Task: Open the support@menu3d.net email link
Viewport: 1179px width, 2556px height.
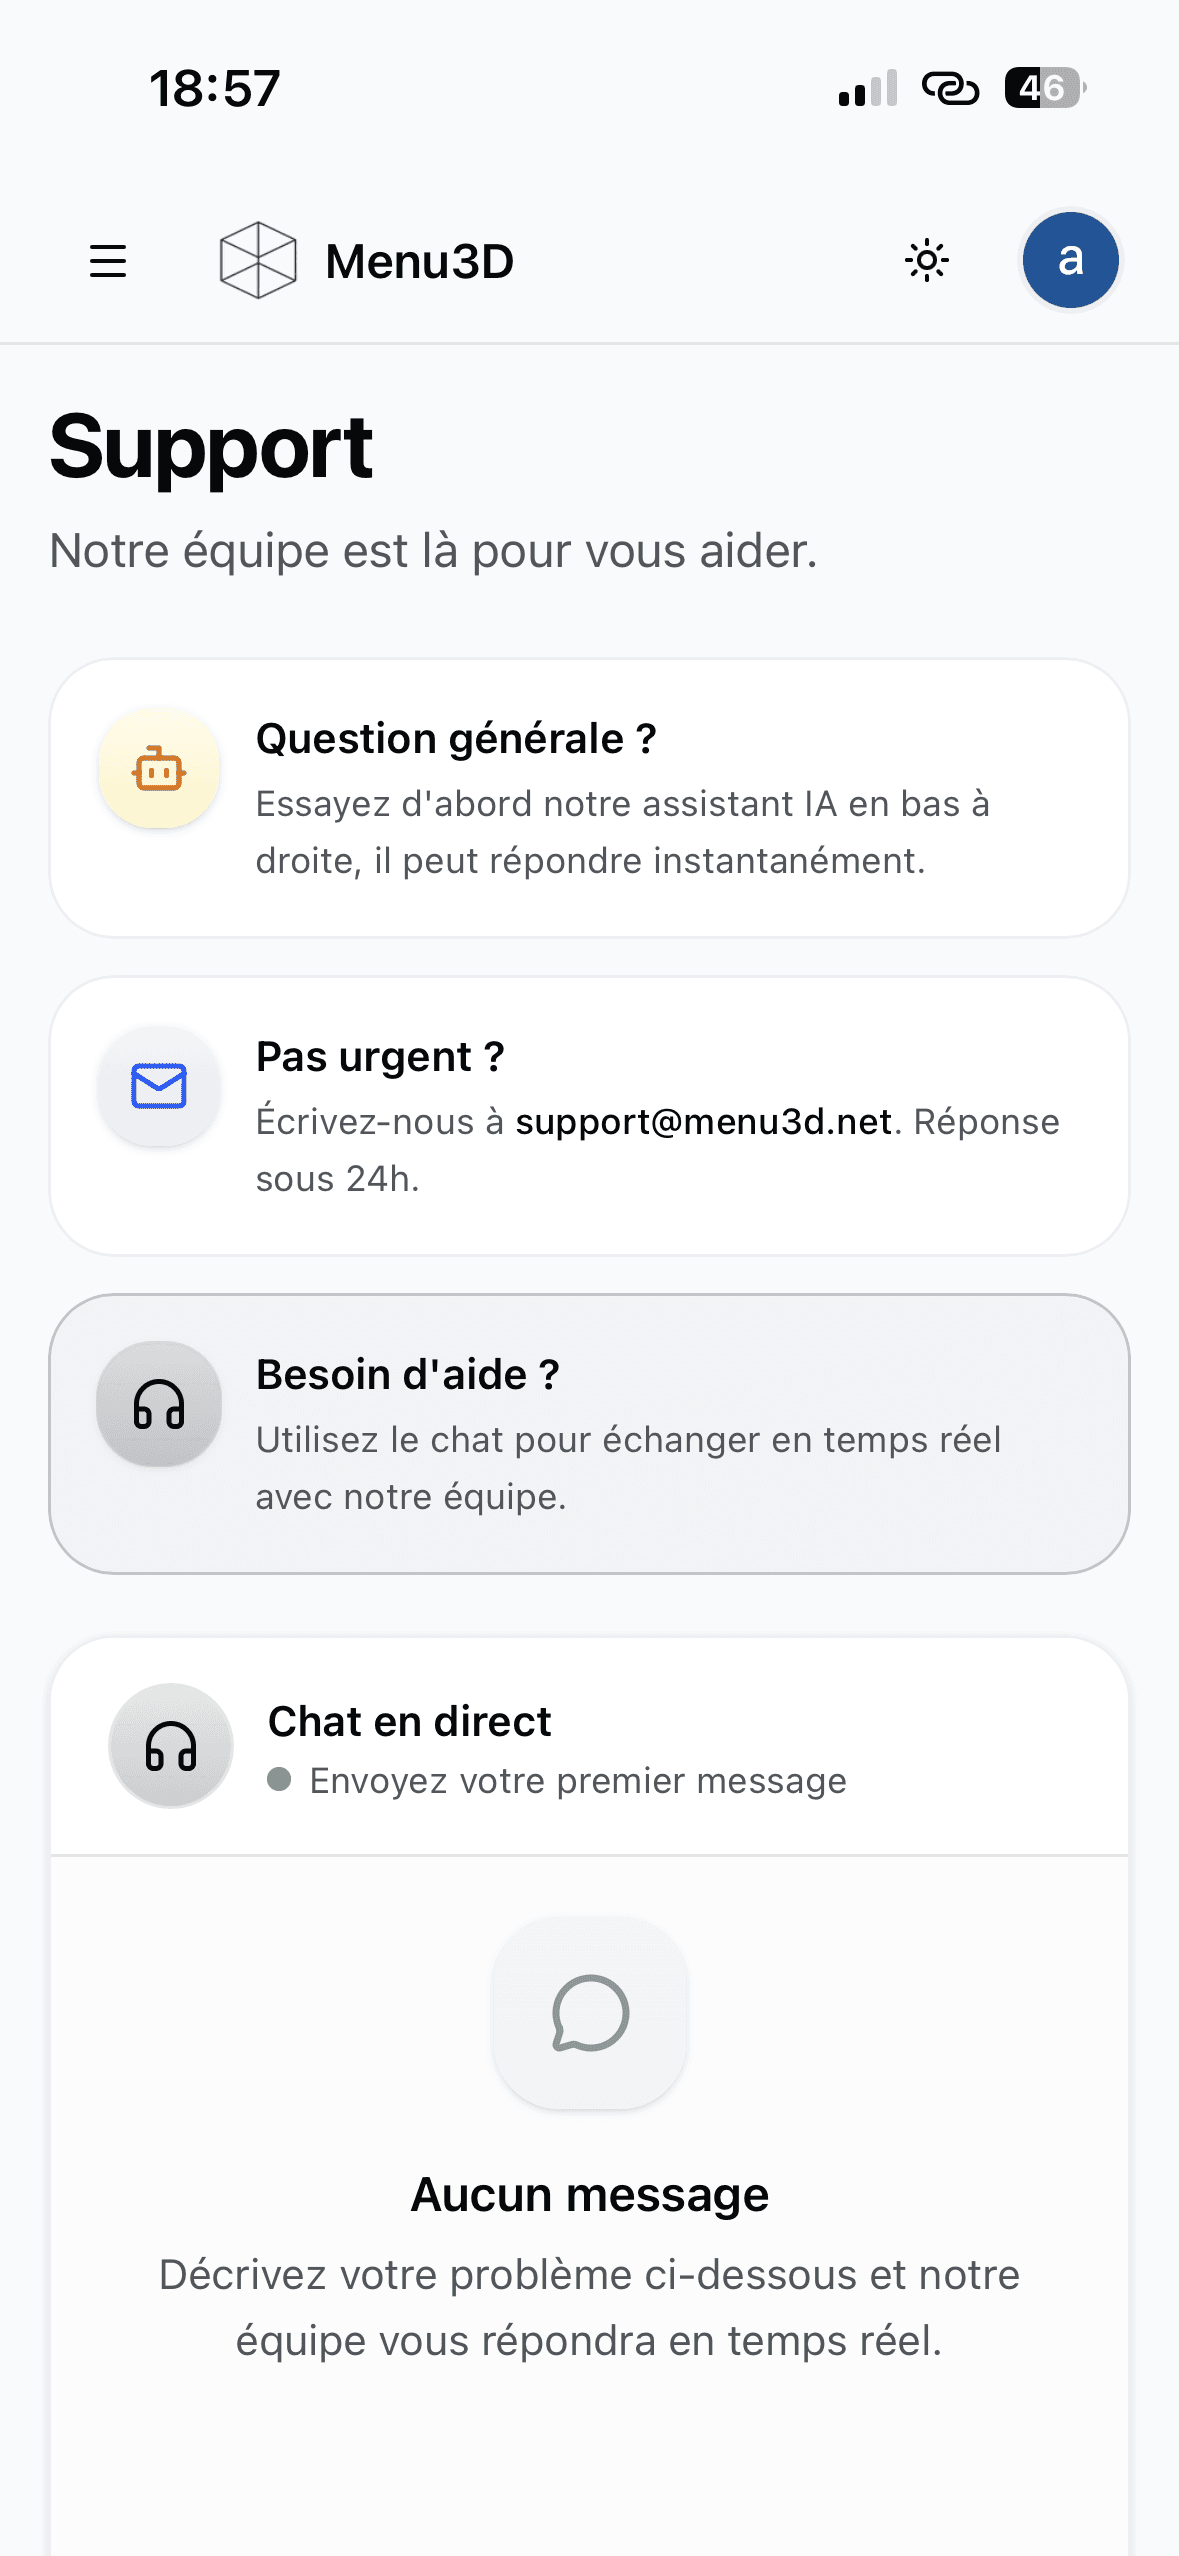Action: coord(703,1122)
